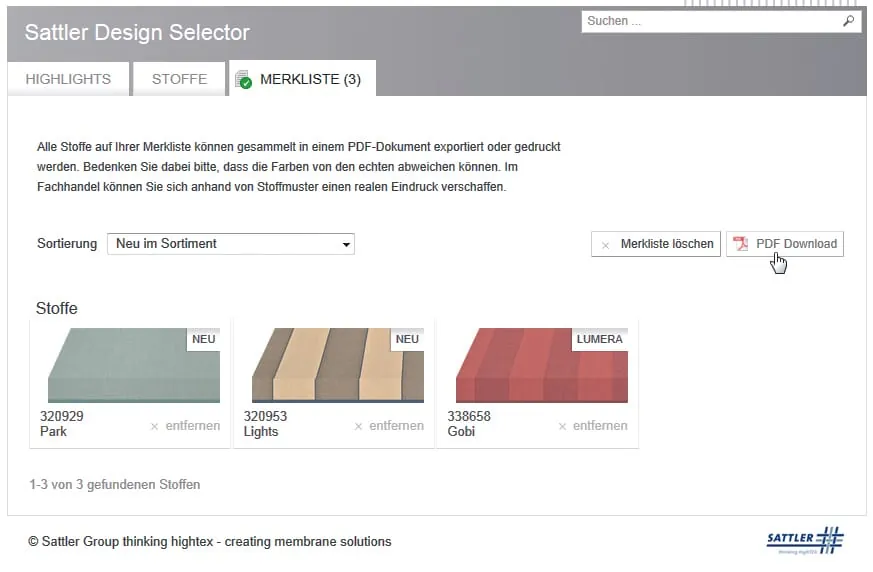Screen dimensions: 873x572
Task: Open the striped Lights fabric thumbnail
Action: 337,365
